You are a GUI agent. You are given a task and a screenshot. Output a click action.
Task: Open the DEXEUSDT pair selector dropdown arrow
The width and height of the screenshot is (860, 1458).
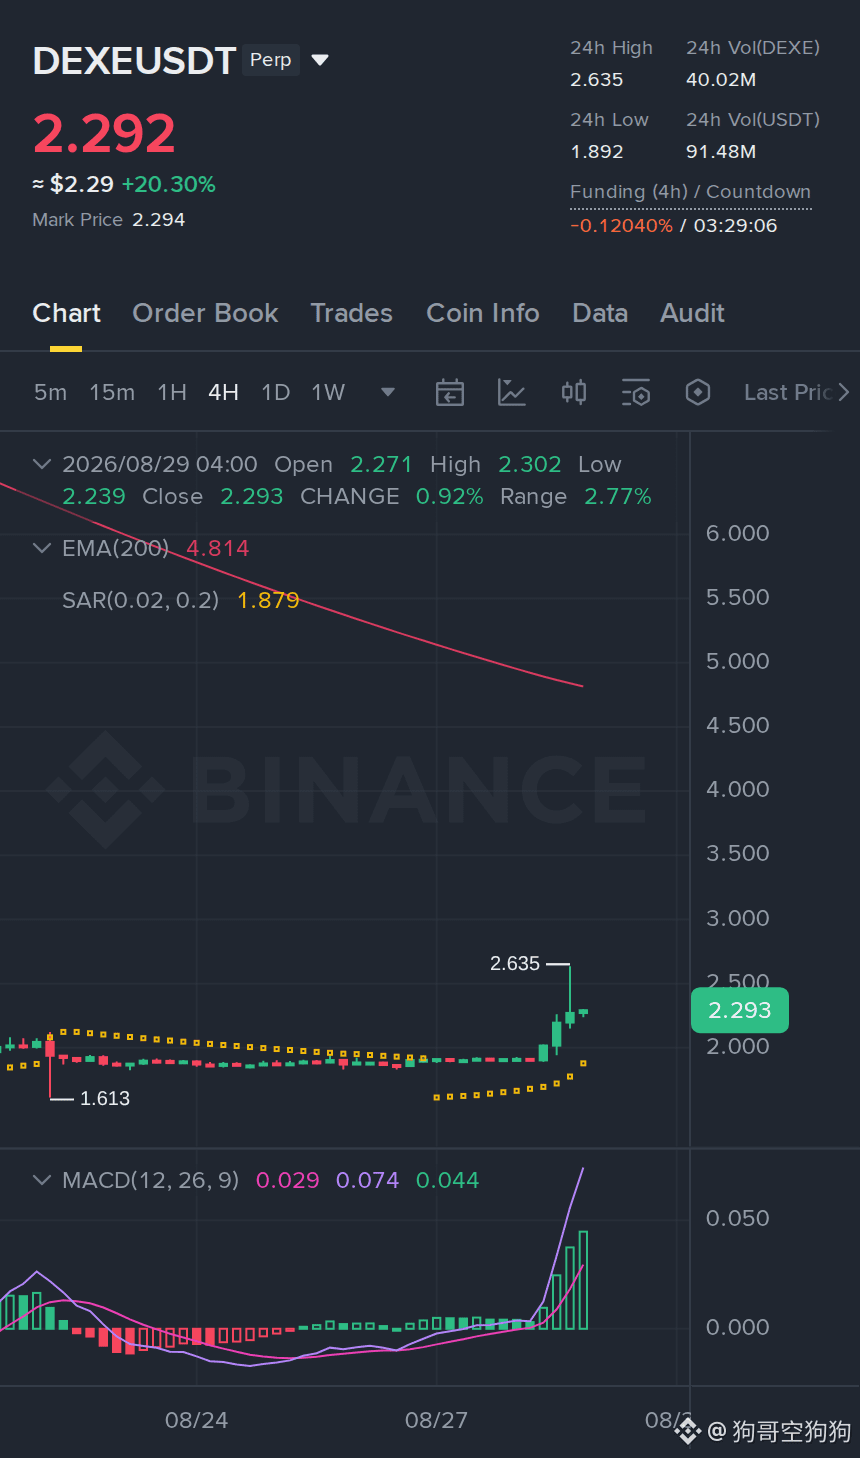tap(320, 60)
